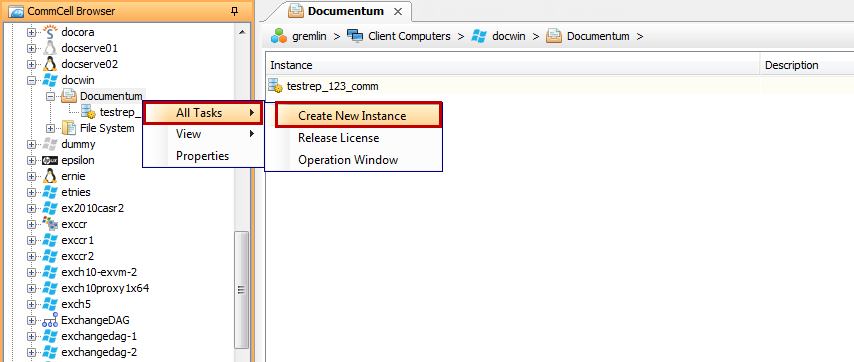Viewport: 854px width, 362px height.
Task: Click the Client Computers breadcrumb icon
Action: tap(355, 36)
